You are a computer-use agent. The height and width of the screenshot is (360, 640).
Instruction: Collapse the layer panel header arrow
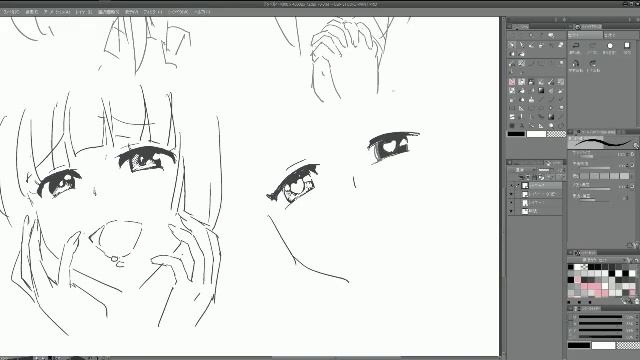(509, 162)
